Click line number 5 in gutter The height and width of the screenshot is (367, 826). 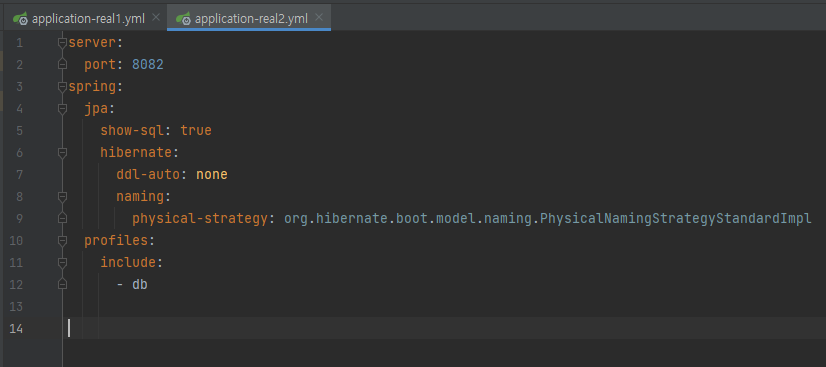tap(19, 131)
